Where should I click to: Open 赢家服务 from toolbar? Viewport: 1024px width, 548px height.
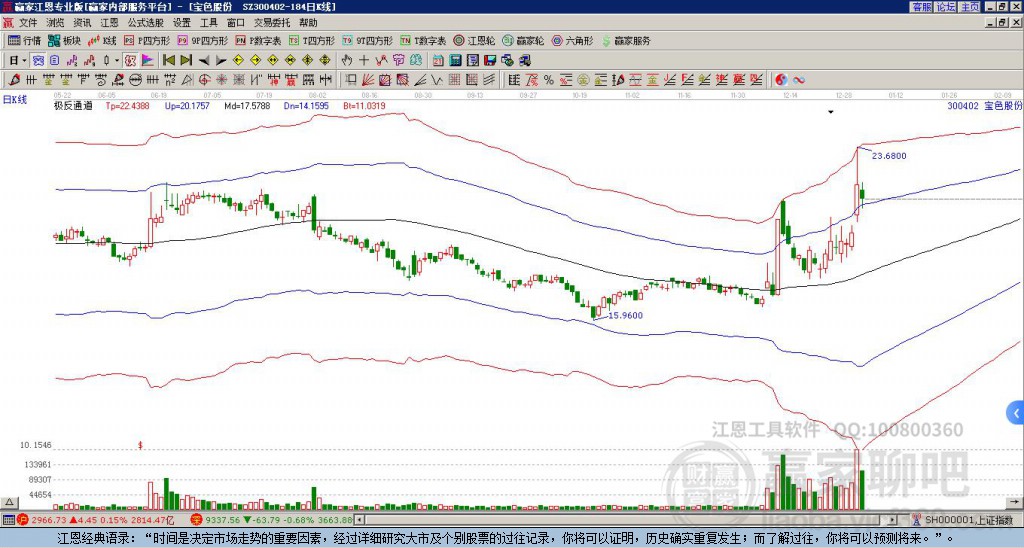point(626,40)
